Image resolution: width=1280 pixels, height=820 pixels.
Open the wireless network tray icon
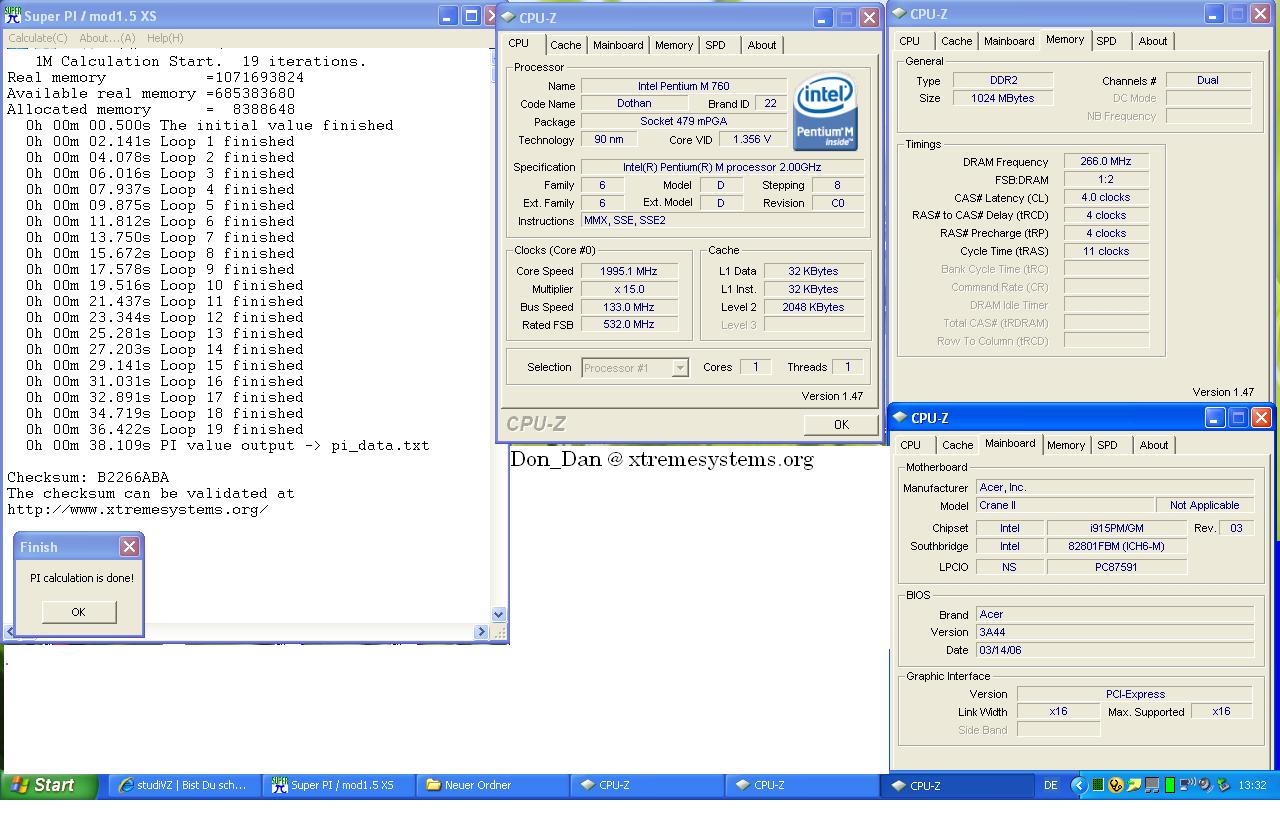point(1188,785)
